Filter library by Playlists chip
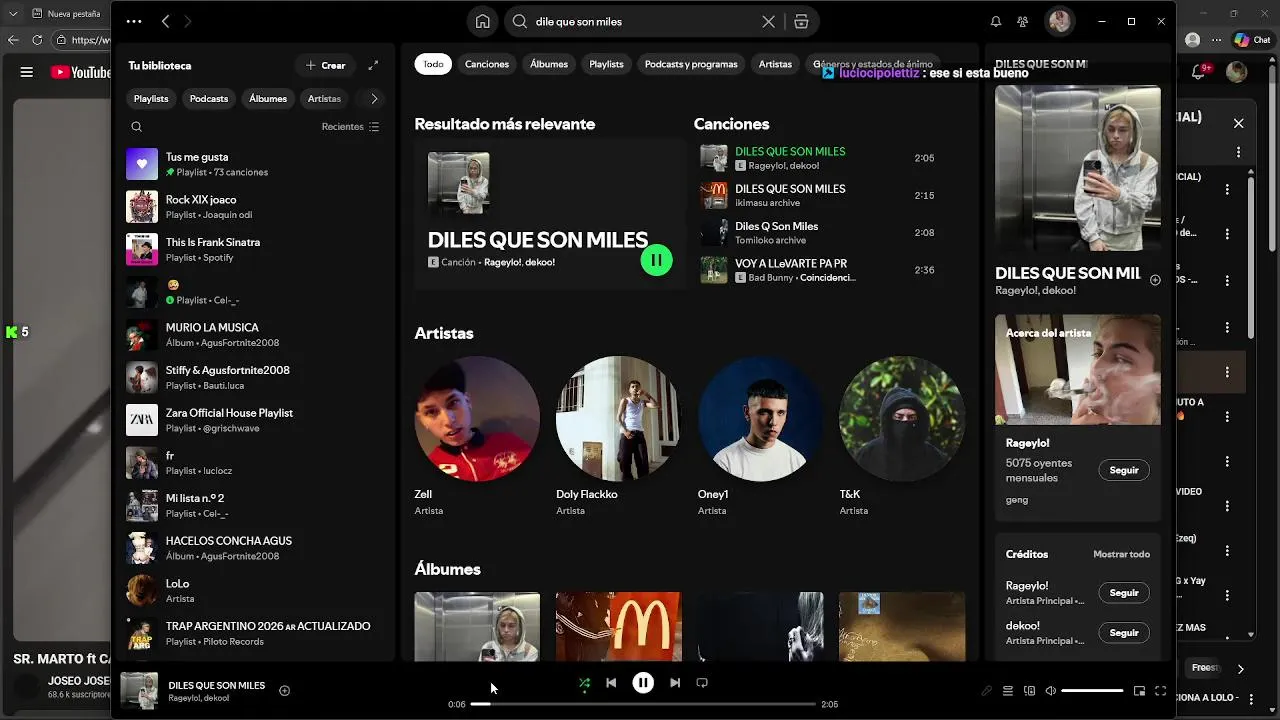1280x720 pixels. 151,99
